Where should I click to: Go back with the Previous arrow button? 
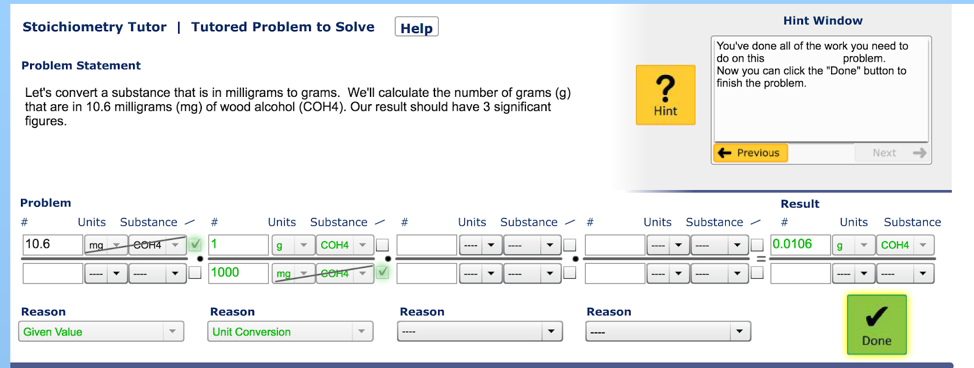click(750, 153)
